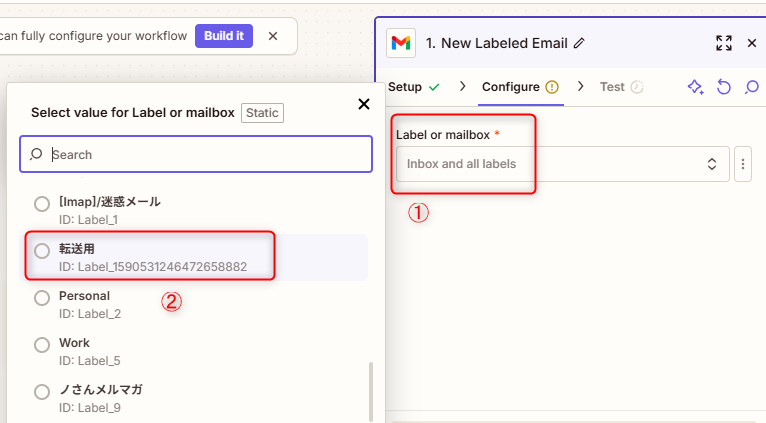Click the Static mode badge

pos(262,113)
